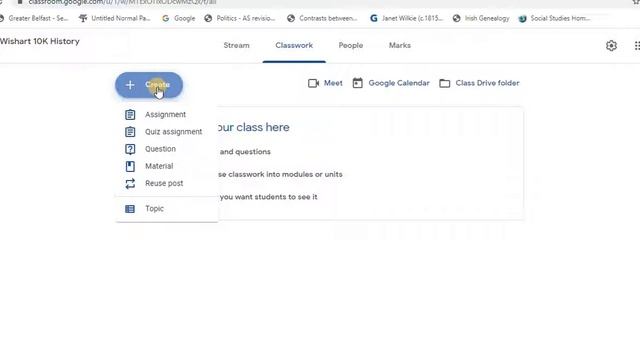Click the Question mark icon
640x360 pixels.
tap(130, 149)
